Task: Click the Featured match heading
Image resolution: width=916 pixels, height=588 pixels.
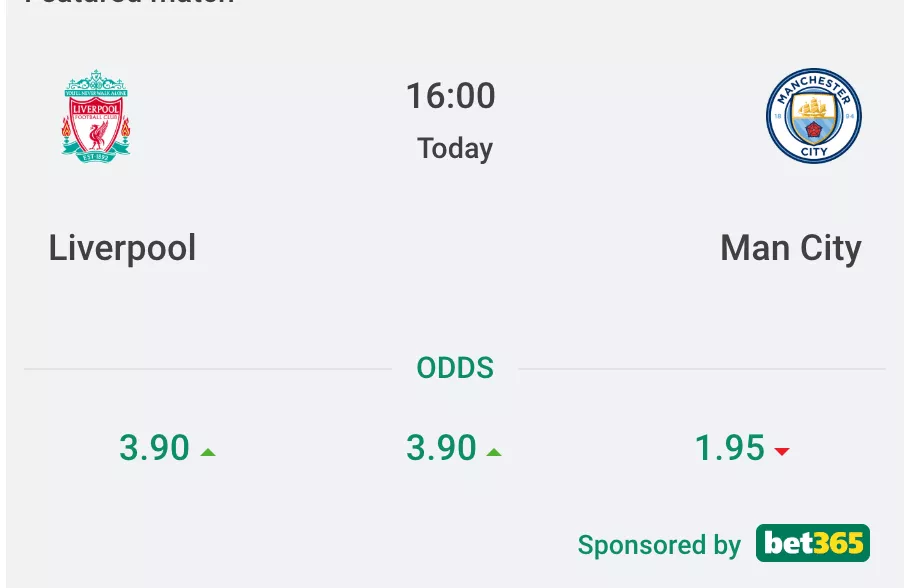Action: (130, 3)
